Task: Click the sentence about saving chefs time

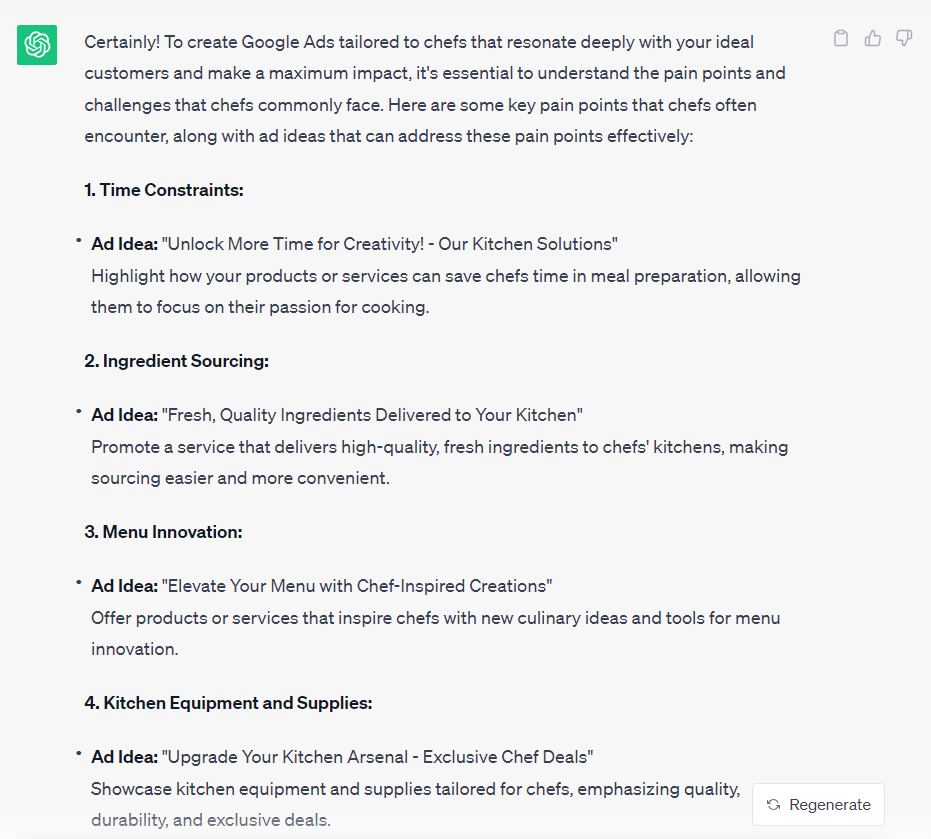Action: (x=446, y=292)
